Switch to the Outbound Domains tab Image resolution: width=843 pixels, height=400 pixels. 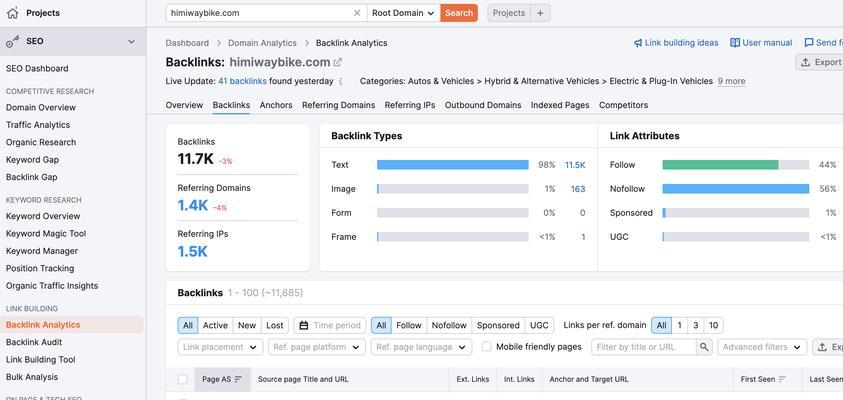click(483, 105)
